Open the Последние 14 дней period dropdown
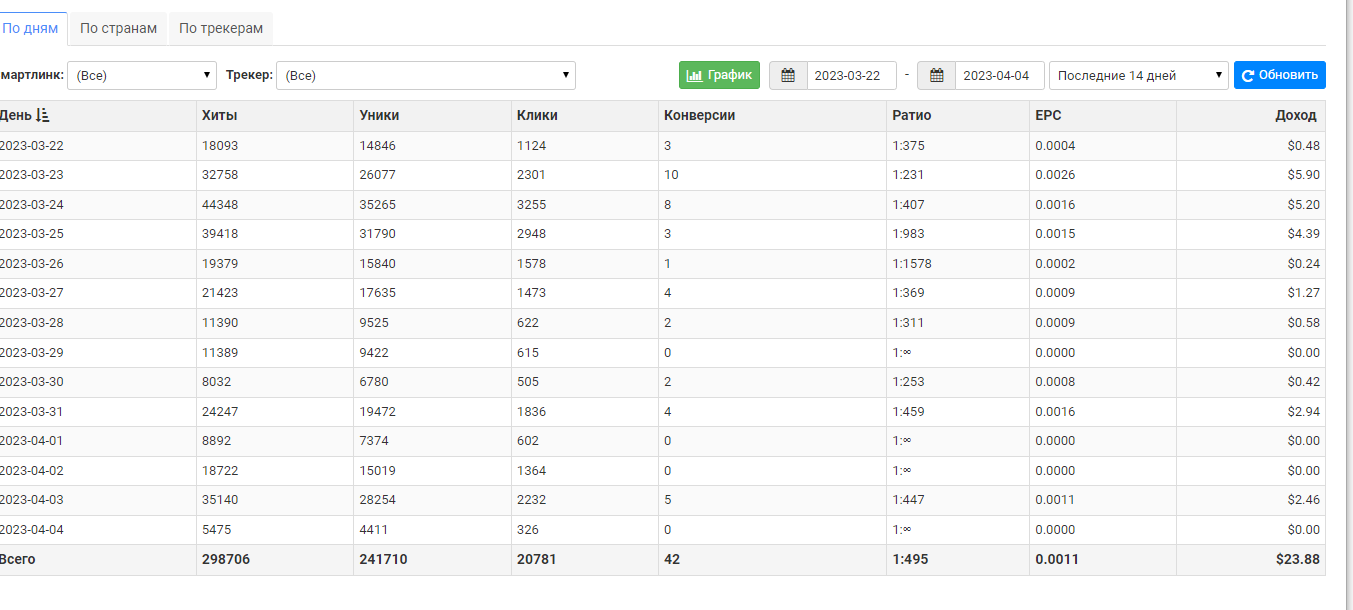The width and height of the screenshot is (1353, 610). click(1138, 75)
